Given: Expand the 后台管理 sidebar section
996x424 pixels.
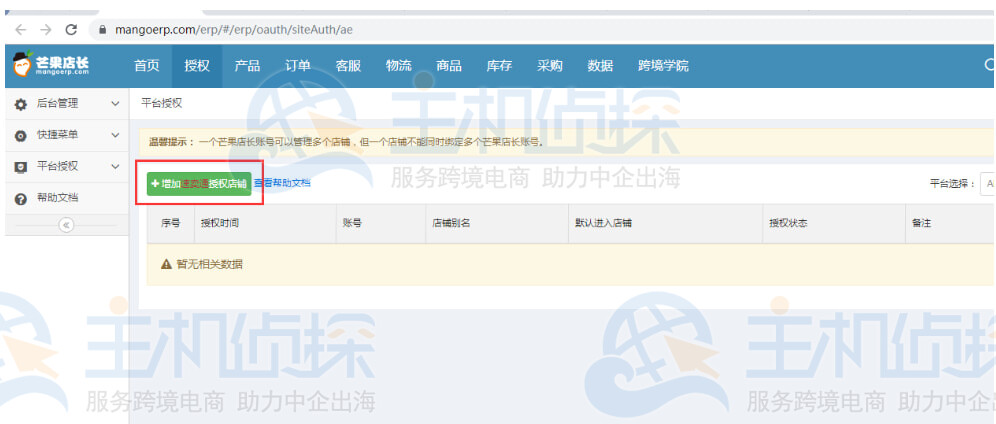Looking at the screenshot, I should point(115,104).
